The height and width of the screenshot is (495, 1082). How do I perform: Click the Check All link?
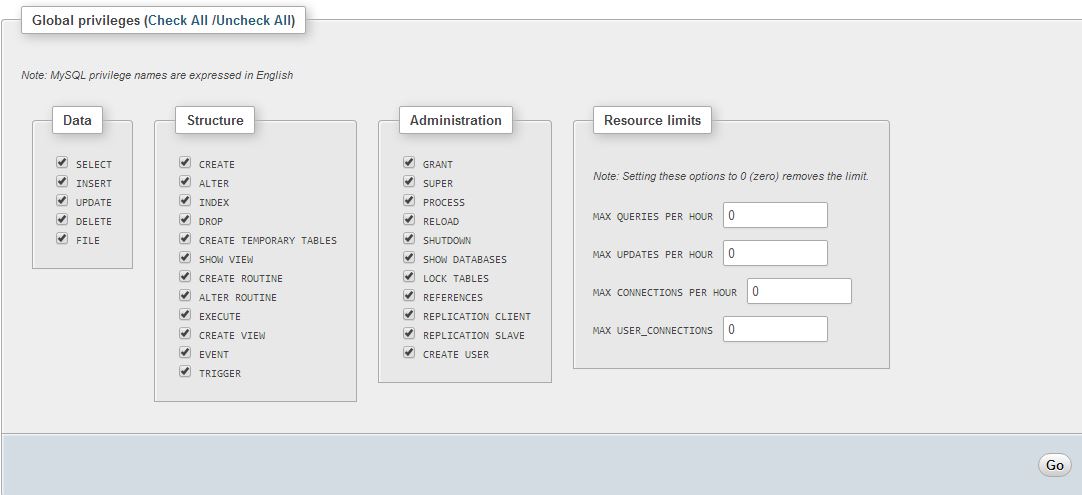[178, 20]
